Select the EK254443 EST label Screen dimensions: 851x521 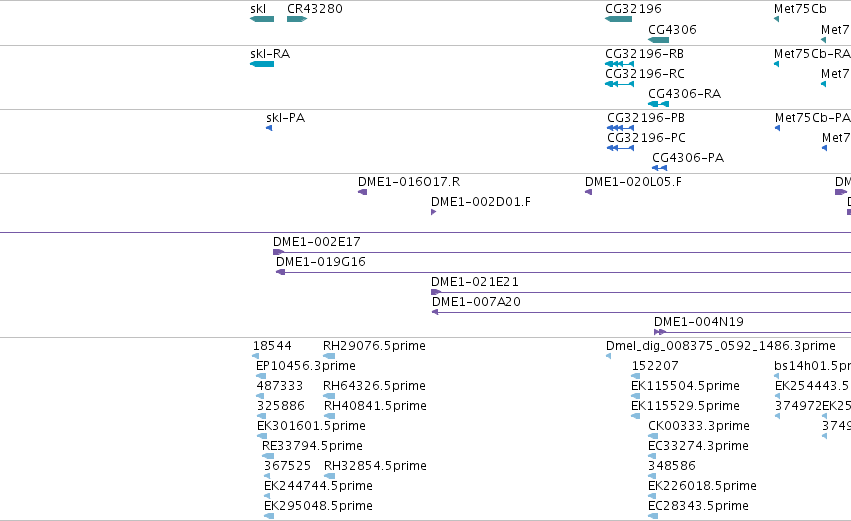(812, 386)
